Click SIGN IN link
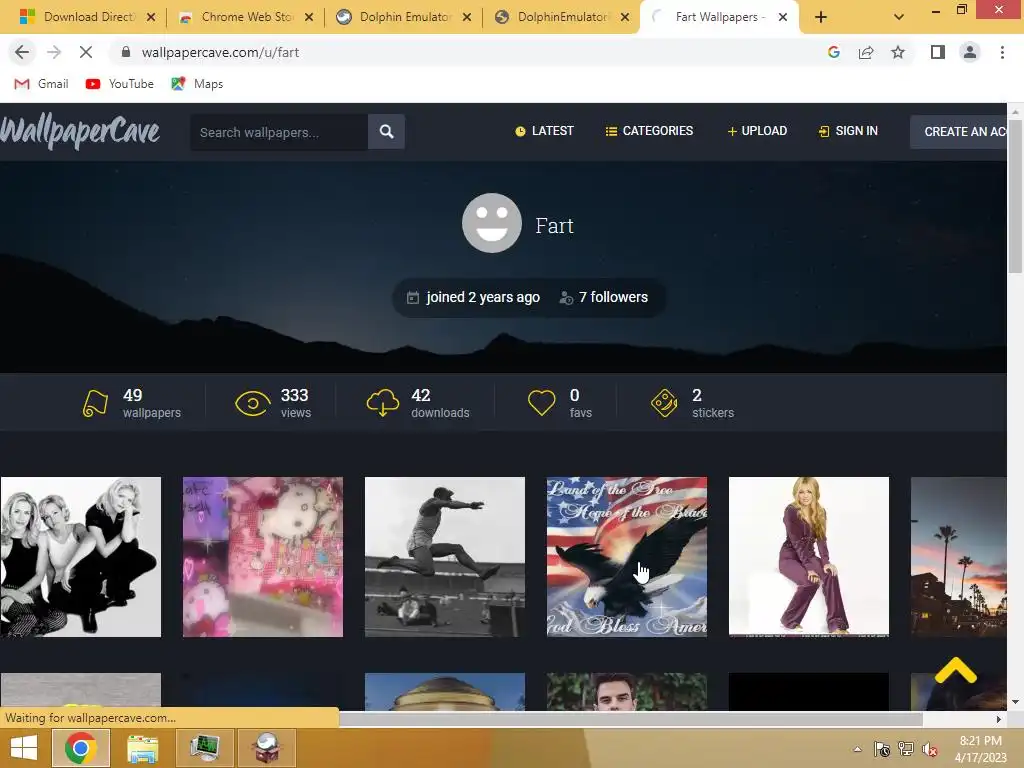The height and width of the screenshot is (768, 1024). pos(848,131)
